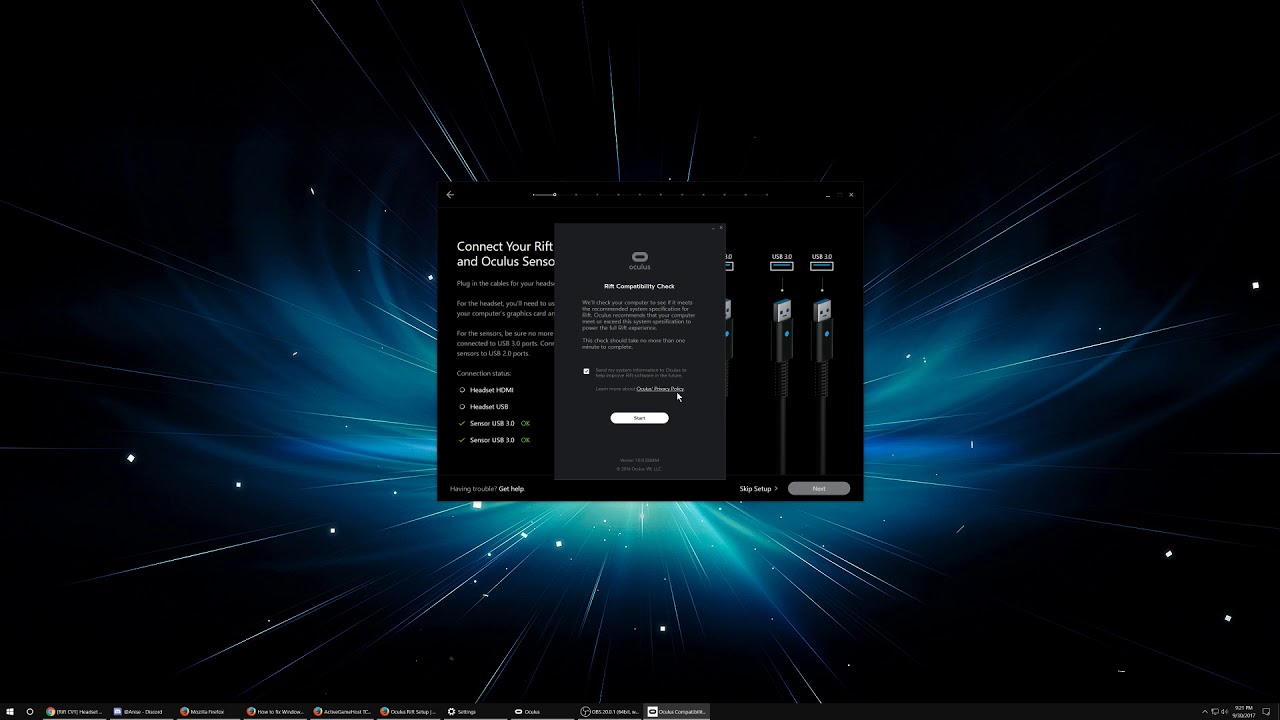Open the clock and date flyout
Viewport: 1280px width, 720px height.
[1245, 712]
